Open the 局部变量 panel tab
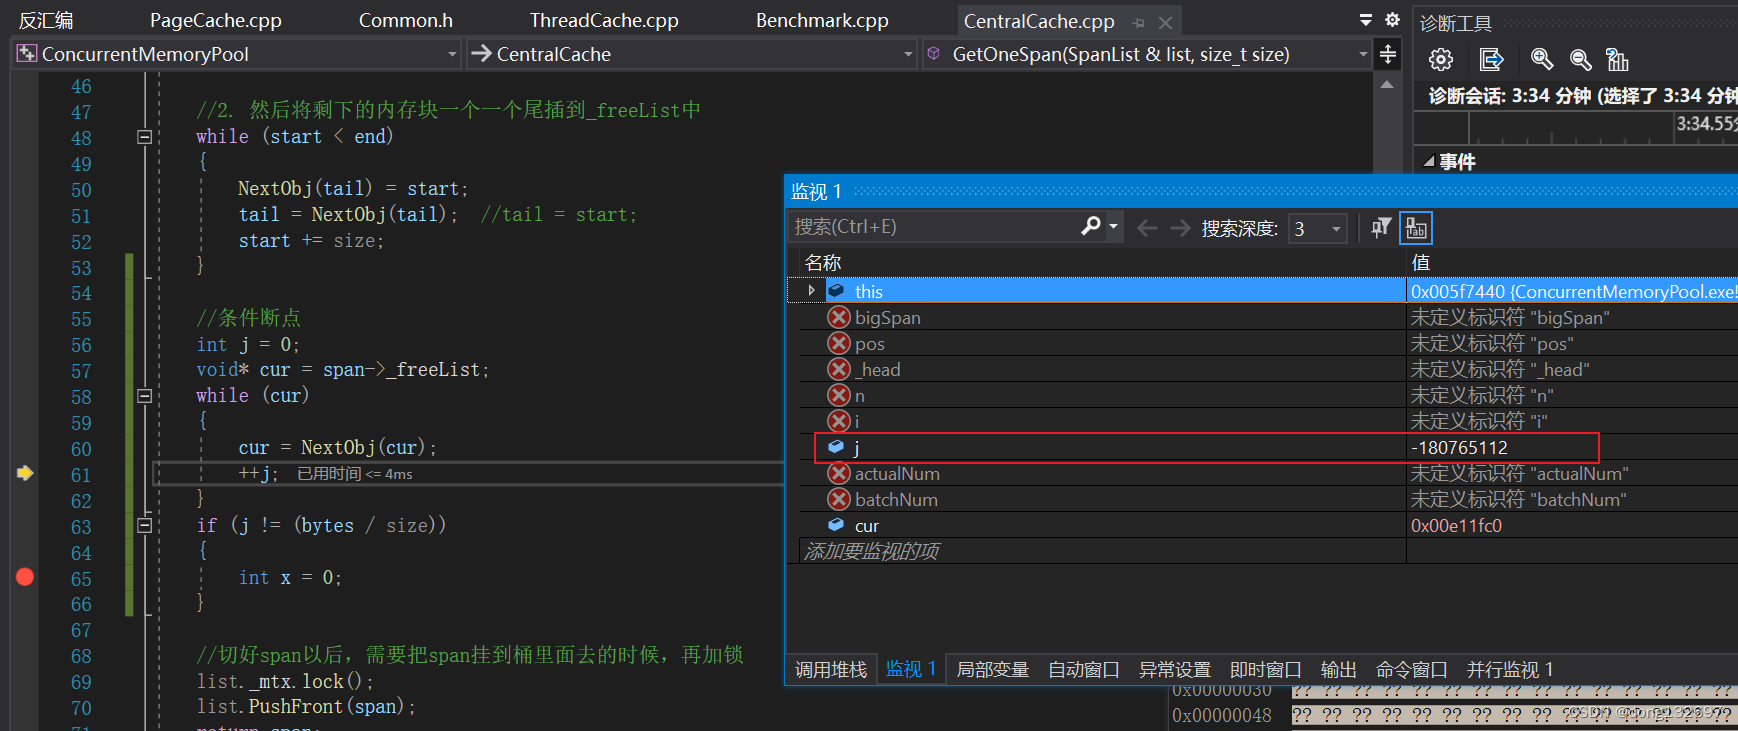Image resolution: width=1738 pixels, height=731 pixels. coord(993,669)
